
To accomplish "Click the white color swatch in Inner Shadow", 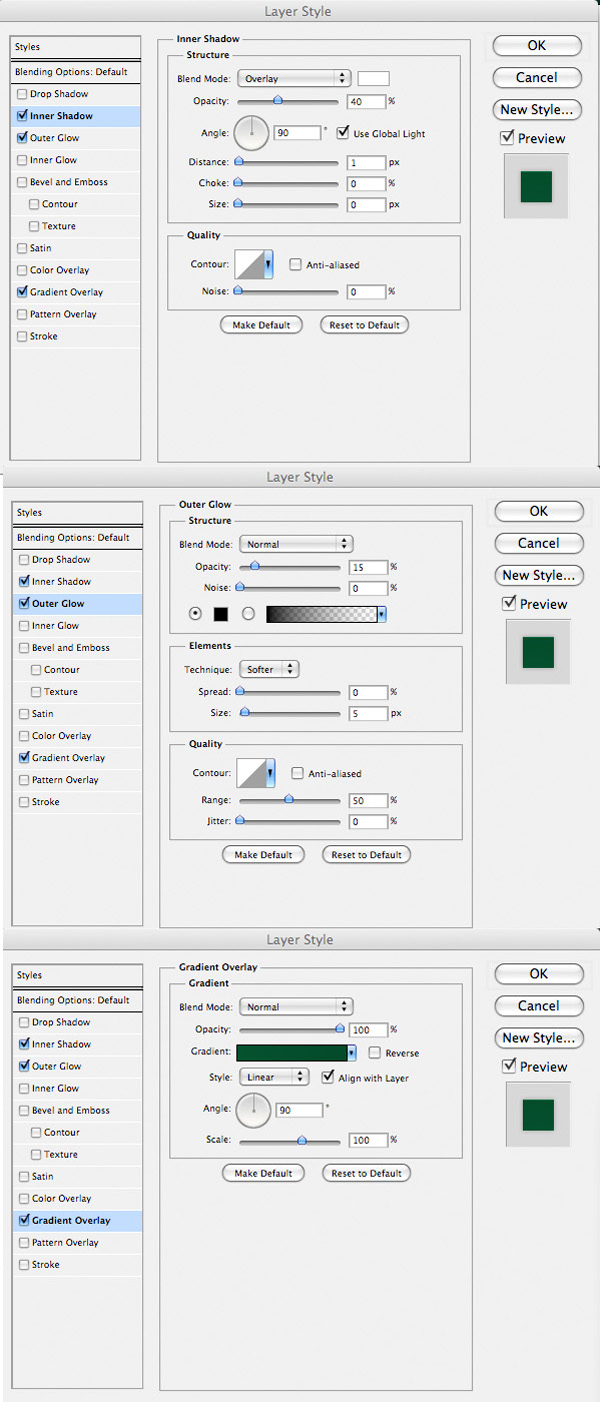I will point(374,78).
